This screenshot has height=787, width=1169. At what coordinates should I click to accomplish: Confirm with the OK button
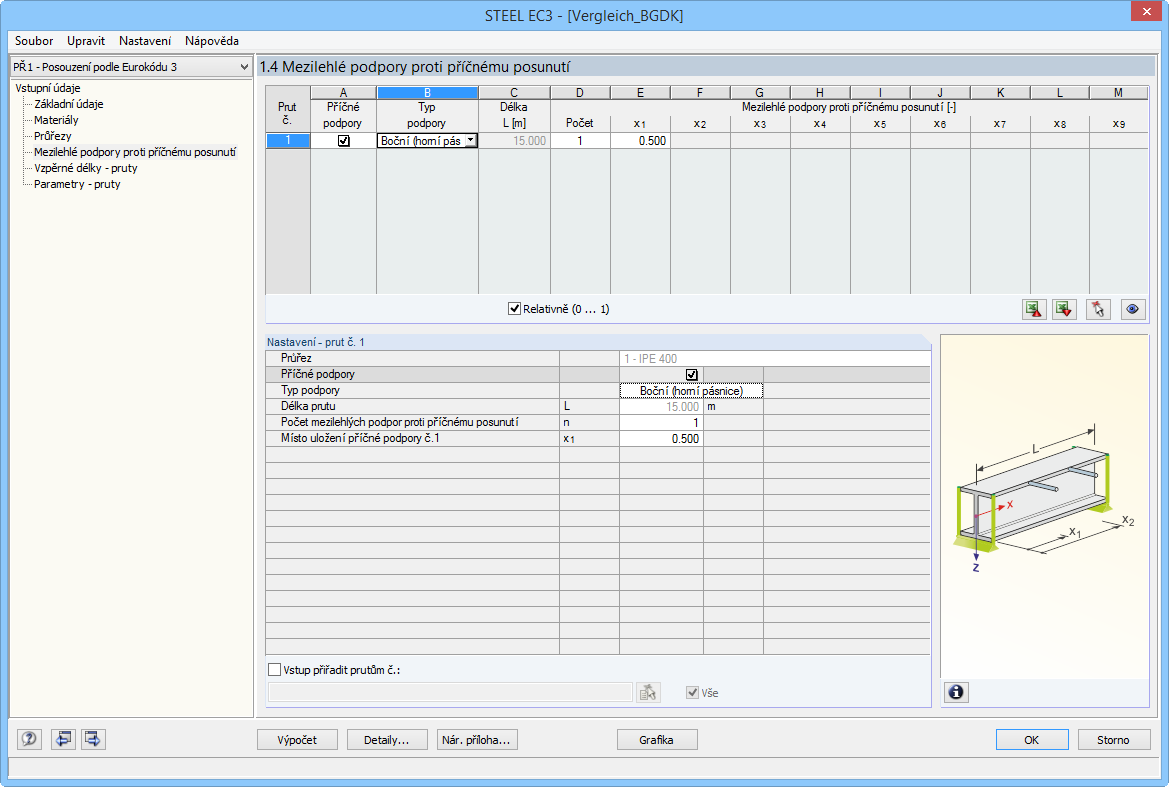pyautogui.click(x=1032, y=740)
